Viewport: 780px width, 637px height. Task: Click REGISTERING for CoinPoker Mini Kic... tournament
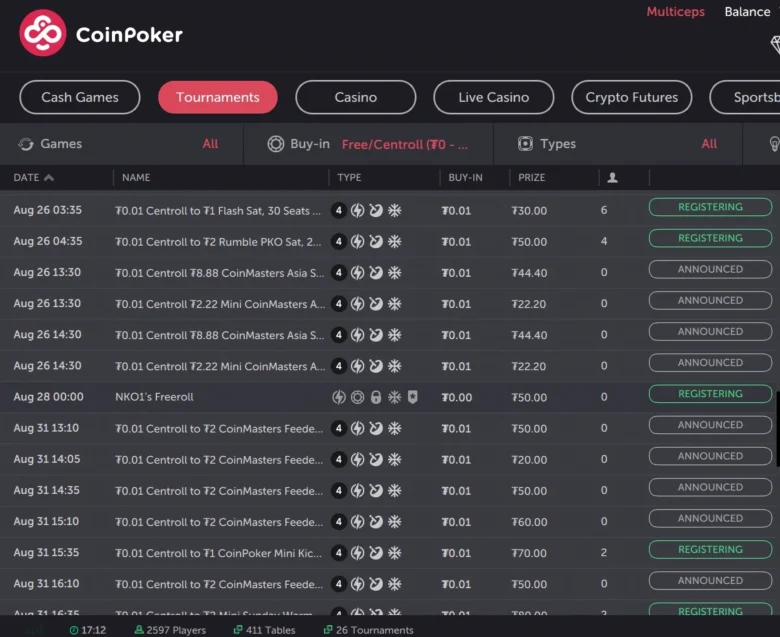tap(710, 549)
